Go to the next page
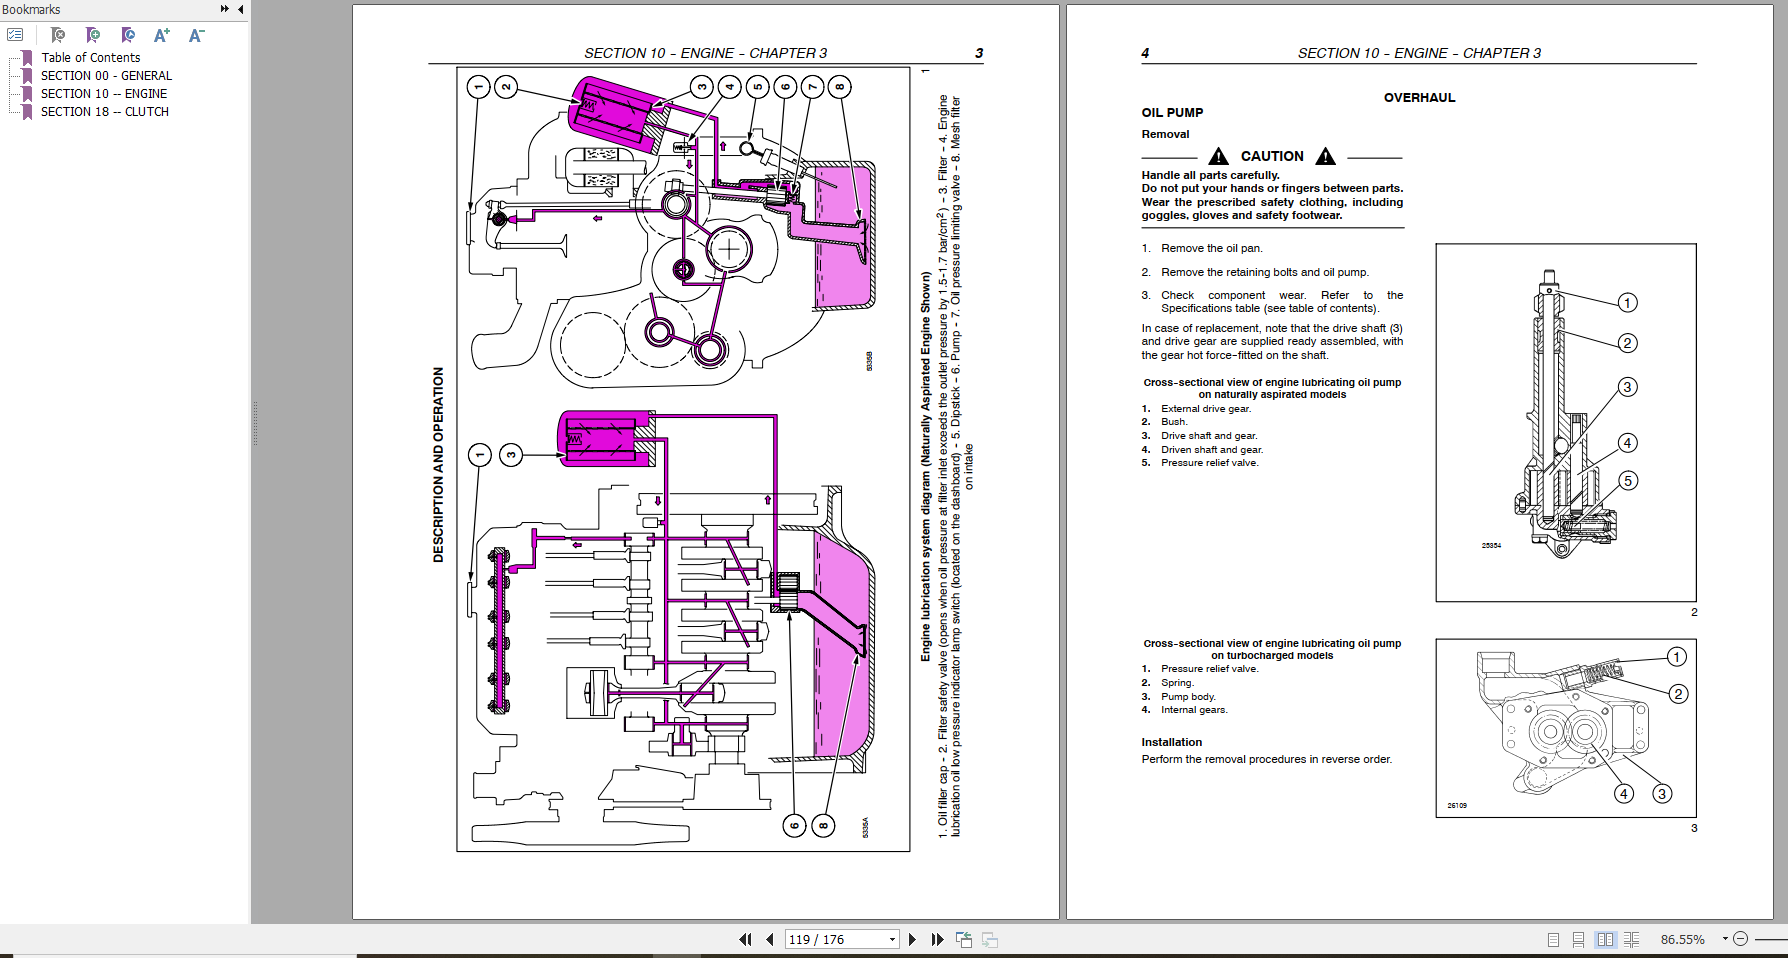1788x958 pixels. (912, 940)
